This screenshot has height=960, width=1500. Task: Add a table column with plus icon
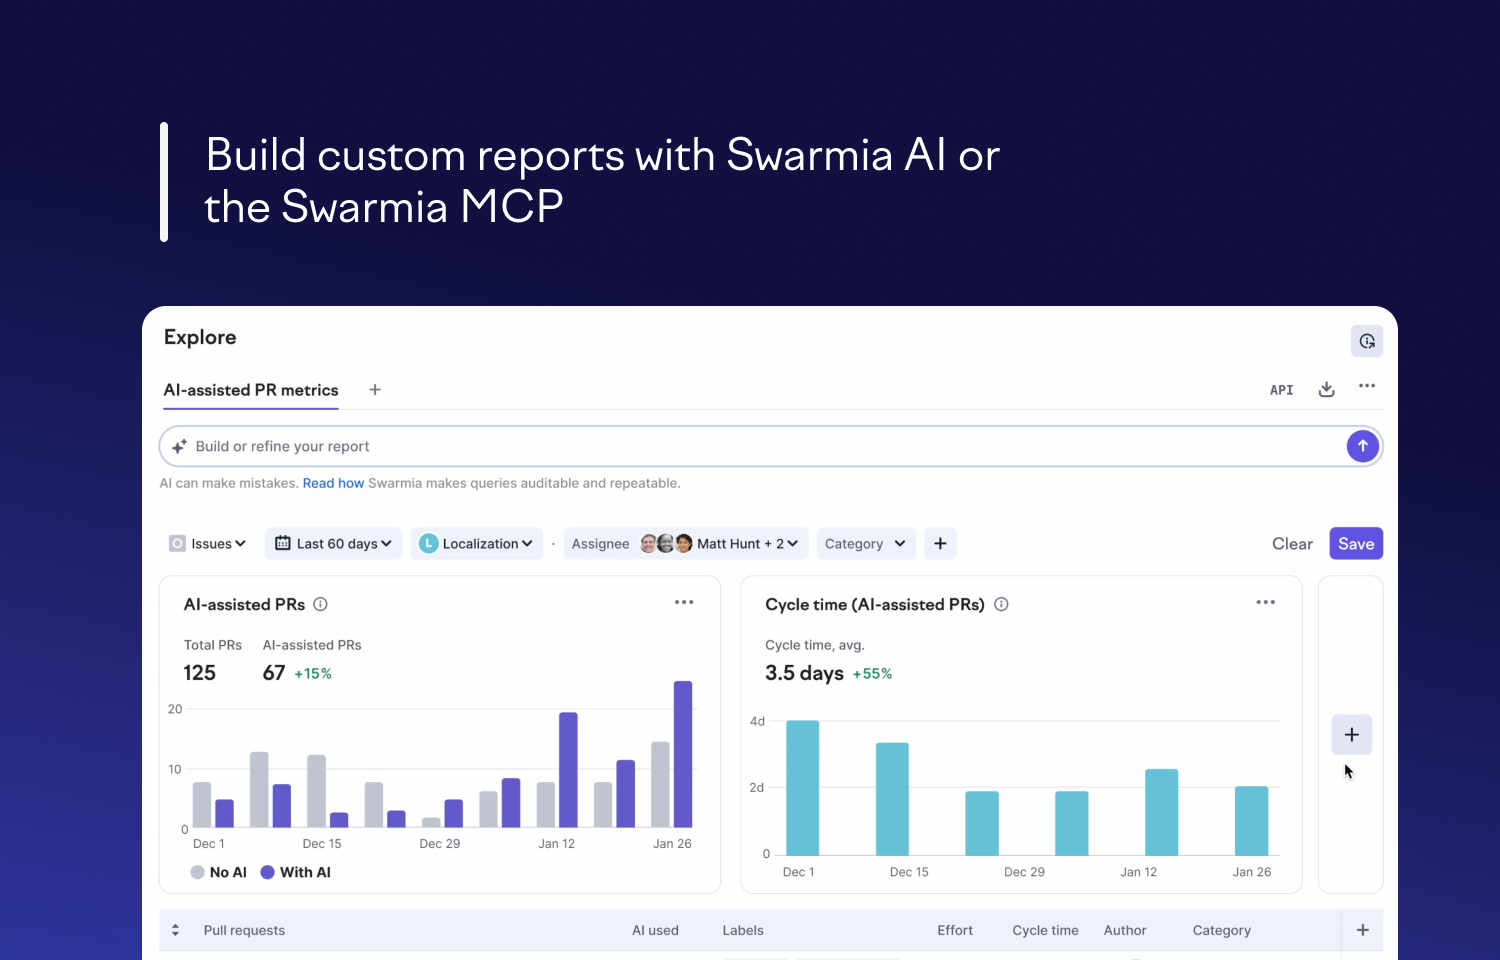[1362, 930]
